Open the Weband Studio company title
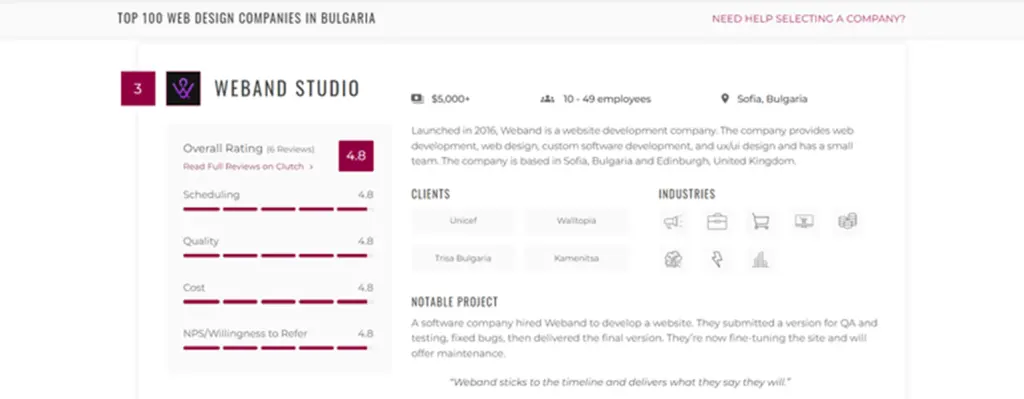 [x=287, y=88]
